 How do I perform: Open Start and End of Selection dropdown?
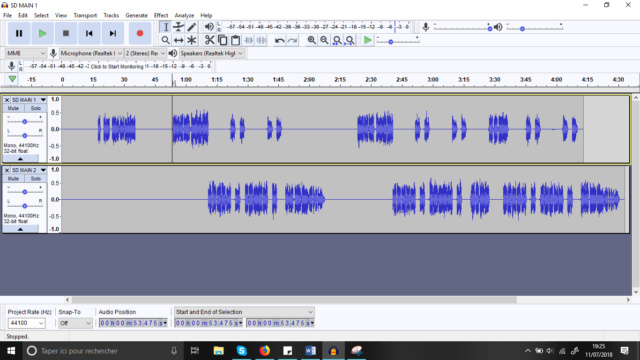tap(244, 312)
